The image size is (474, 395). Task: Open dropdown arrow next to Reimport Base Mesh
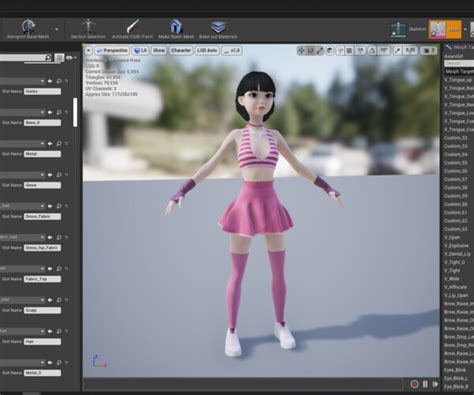tap(57, 29)
